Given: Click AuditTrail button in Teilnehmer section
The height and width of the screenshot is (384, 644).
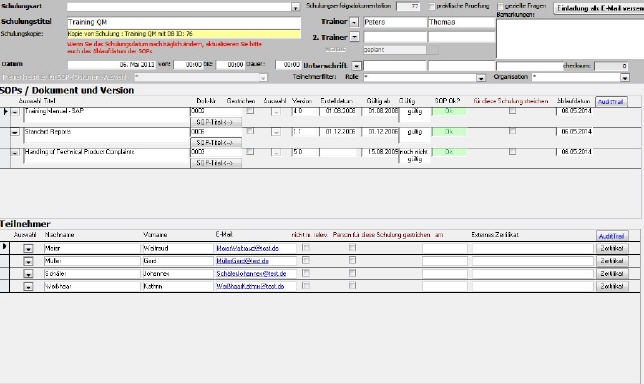Looking at the screenshot, I should click(612, 236).
